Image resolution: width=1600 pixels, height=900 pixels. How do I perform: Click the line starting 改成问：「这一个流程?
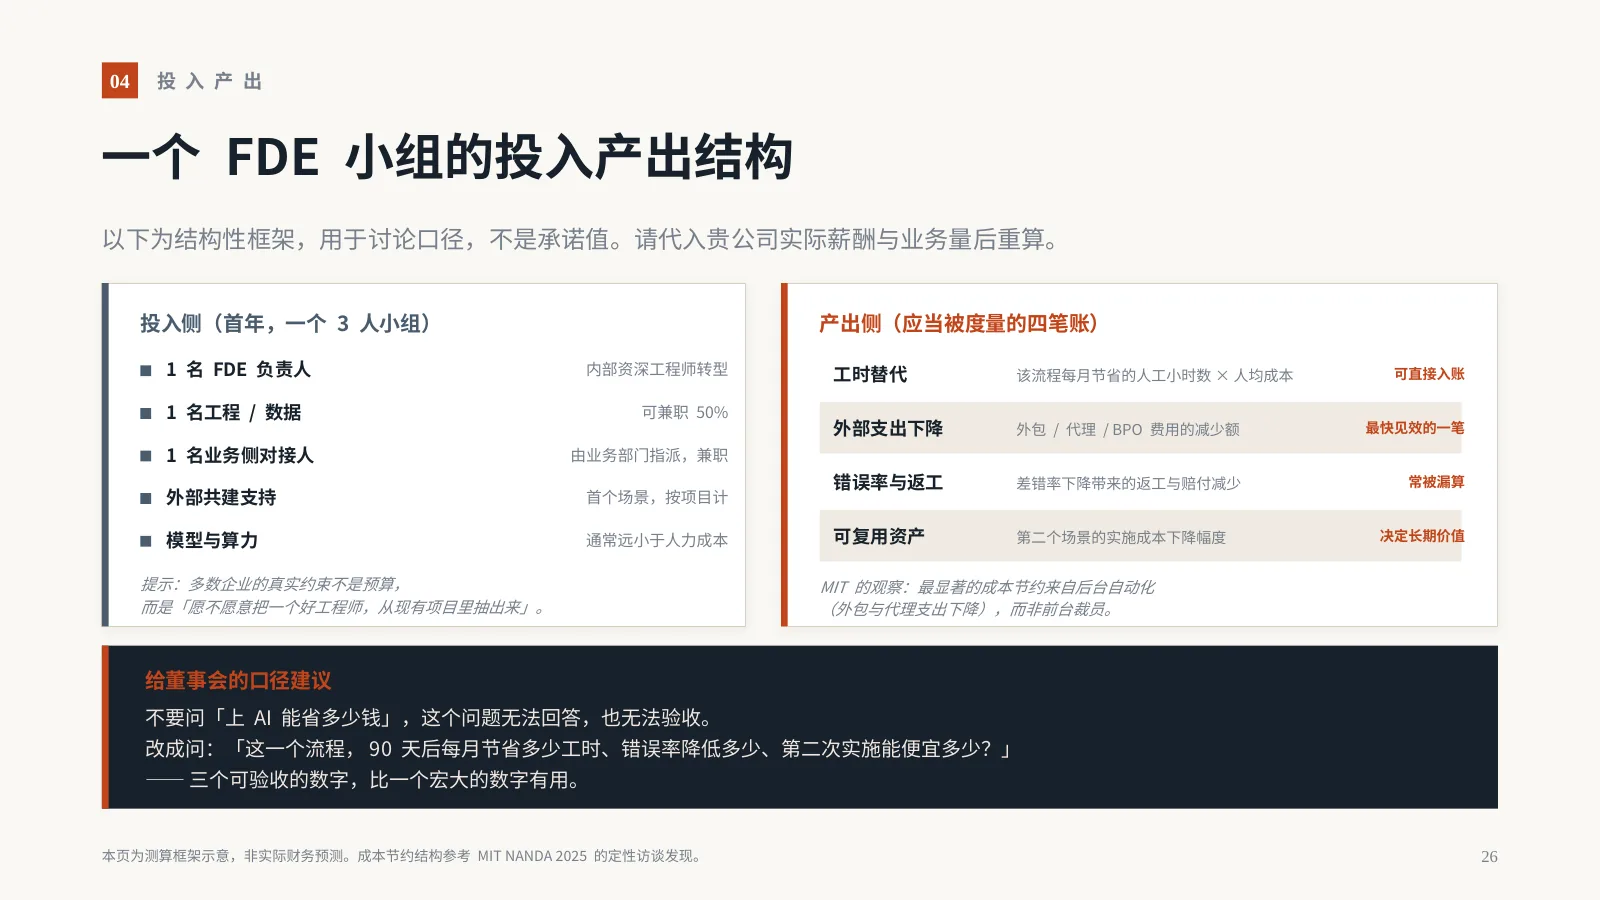tap(580, 749)
